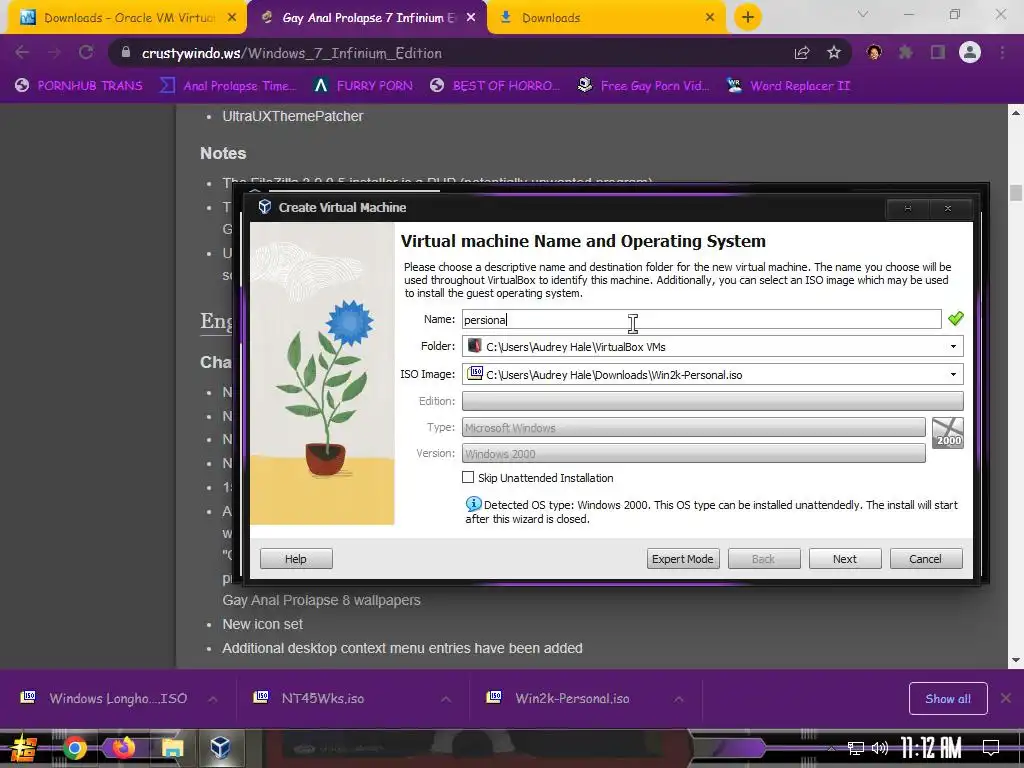Viewport: 1024px width, 768px height.
Task: Open options chevron for NT45Wks.iso download
Action: (446, 699)
